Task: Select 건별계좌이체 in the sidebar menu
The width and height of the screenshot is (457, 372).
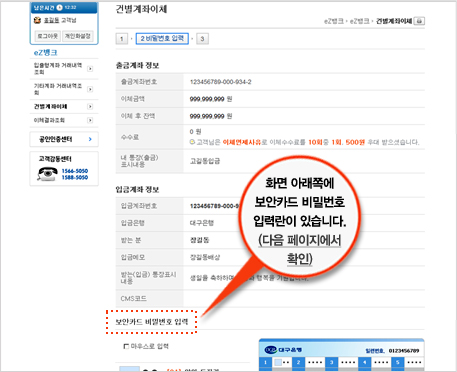Action: click(50, 107)
